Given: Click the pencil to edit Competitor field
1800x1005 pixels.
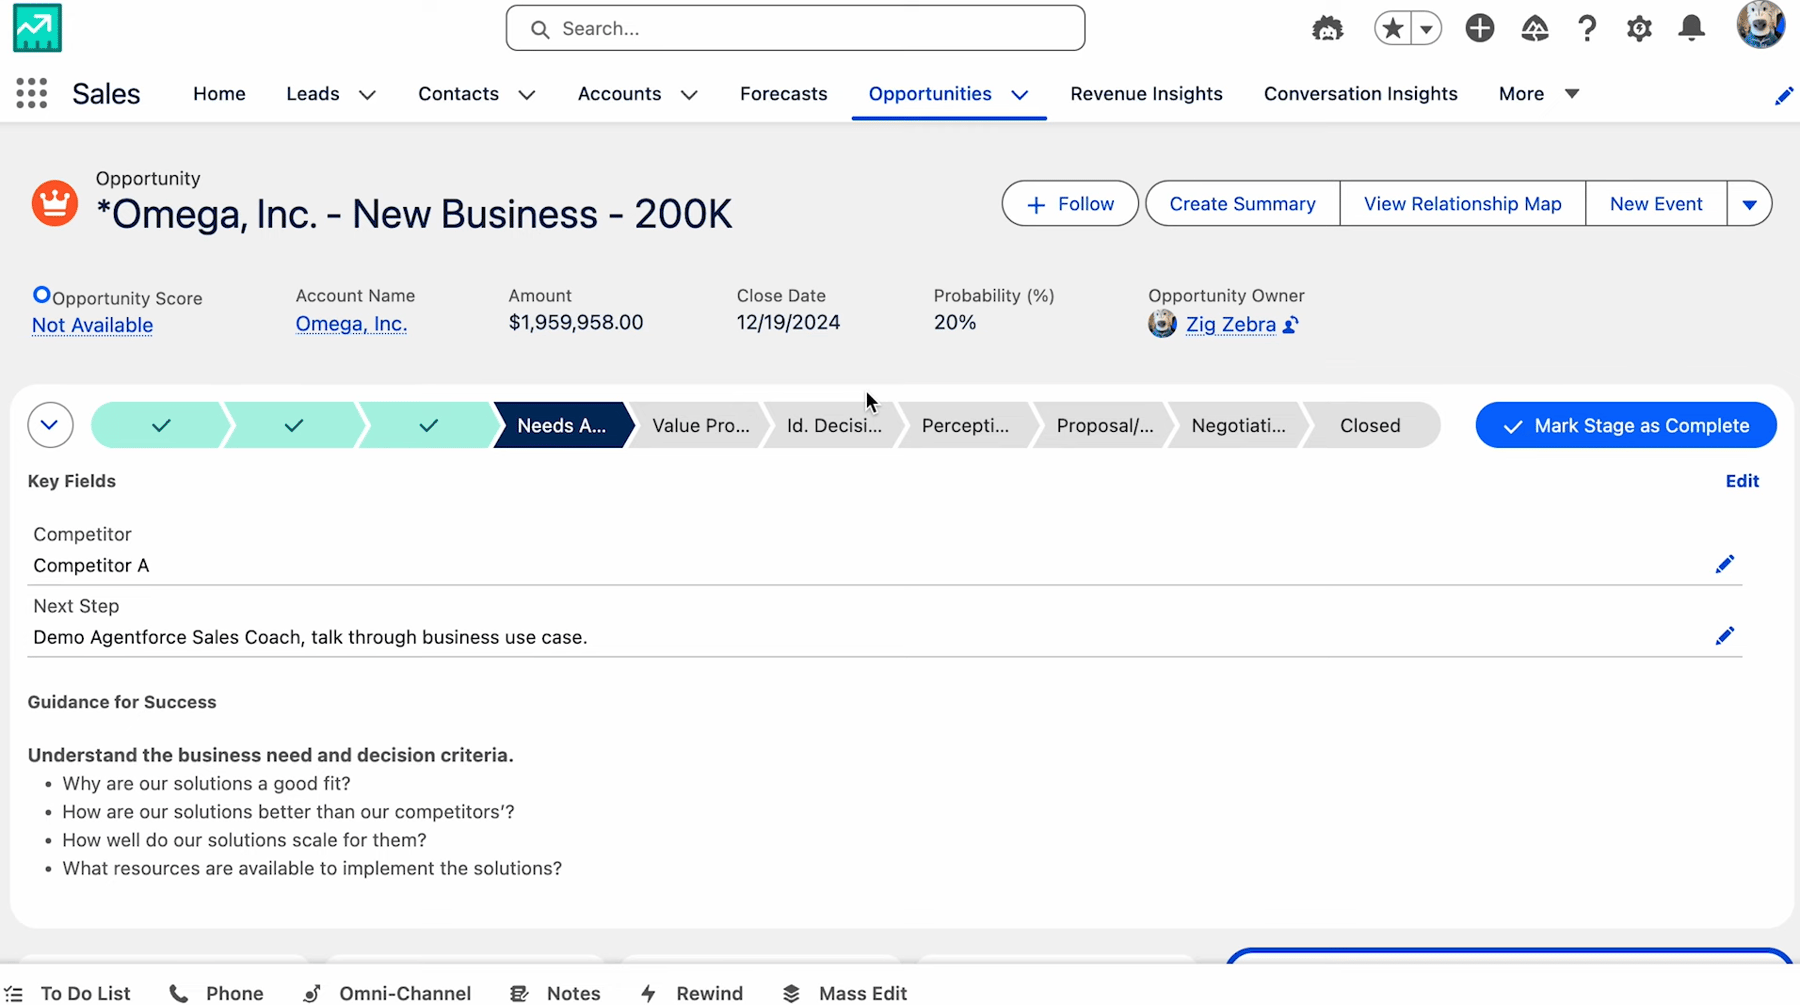Looking at the screenshot, I should click(1725, 564).
